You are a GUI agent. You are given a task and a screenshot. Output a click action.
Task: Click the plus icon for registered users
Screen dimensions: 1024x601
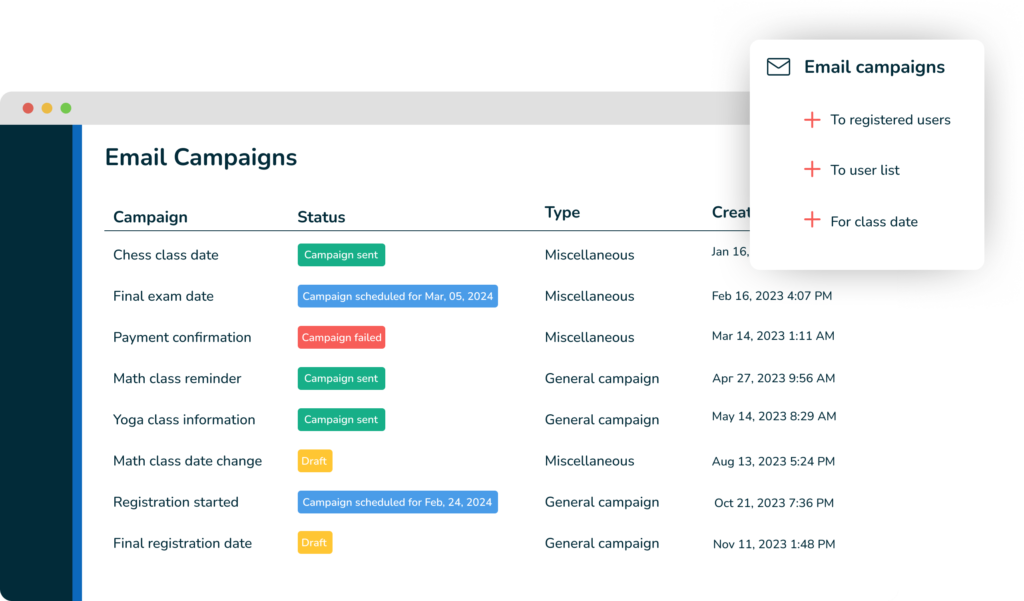pyautogui.click(x=812, y=120)
